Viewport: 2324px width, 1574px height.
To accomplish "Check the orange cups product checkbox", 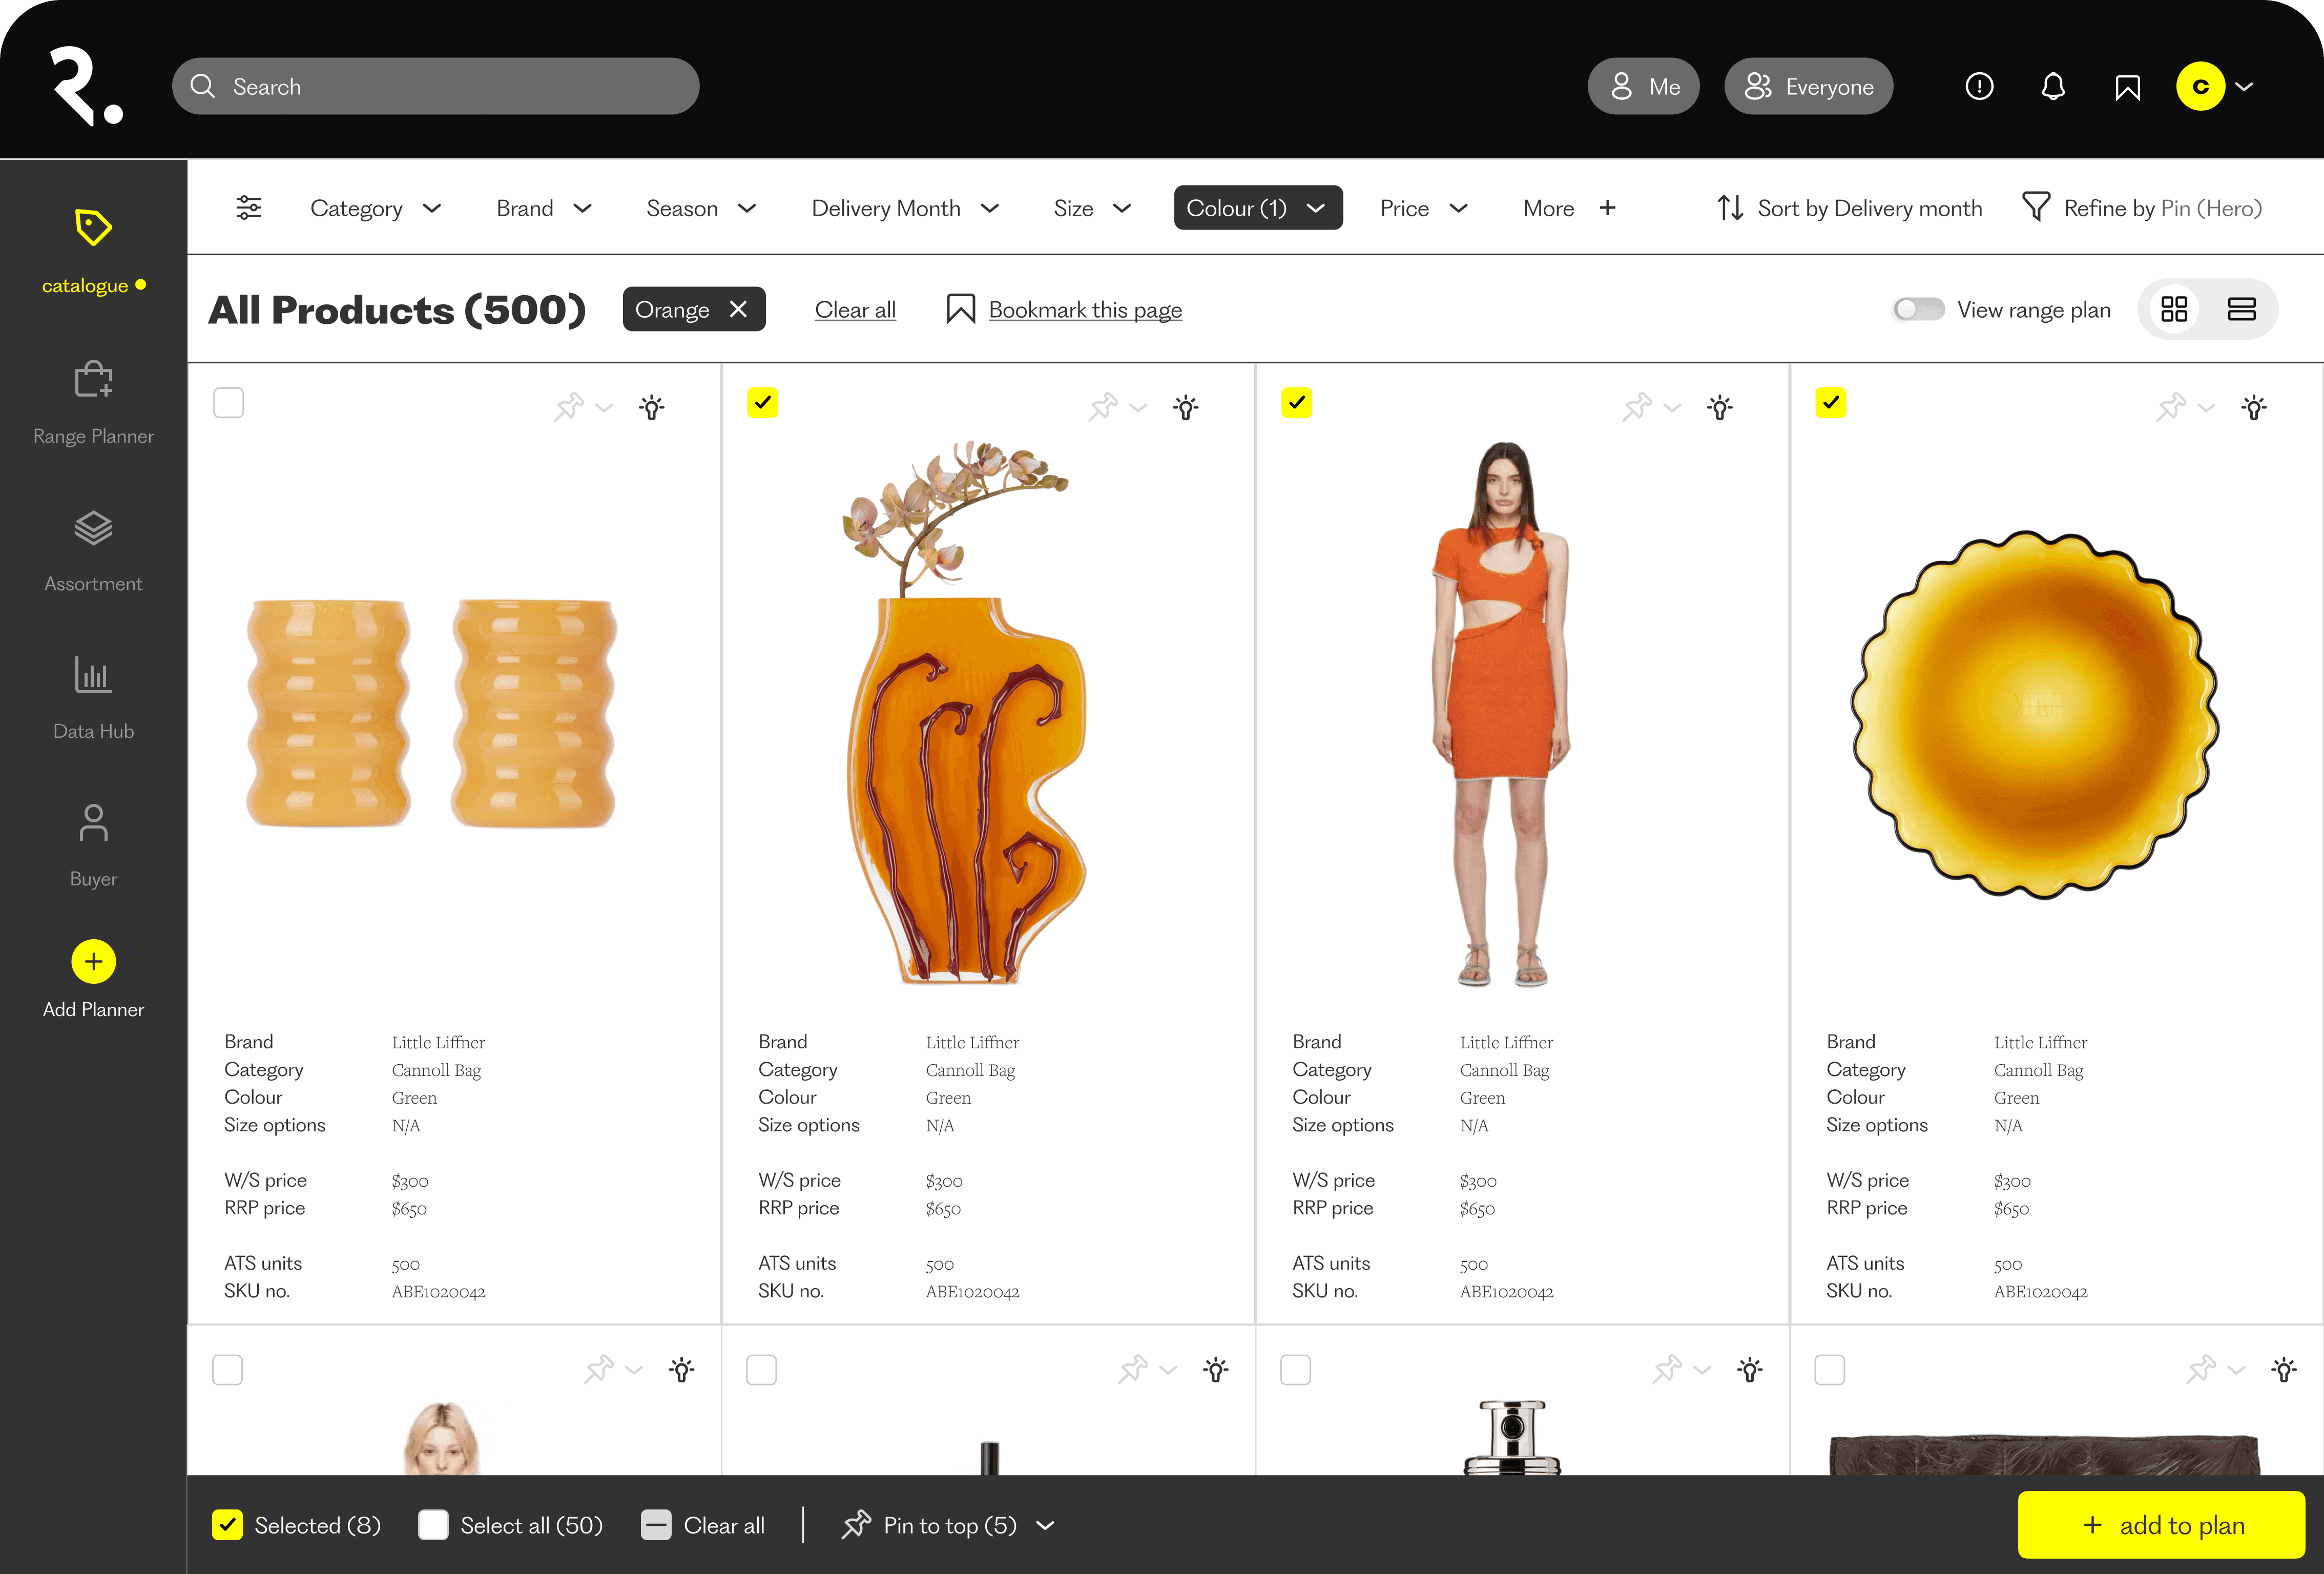I will pyautogui.click(x=229, y=403).
